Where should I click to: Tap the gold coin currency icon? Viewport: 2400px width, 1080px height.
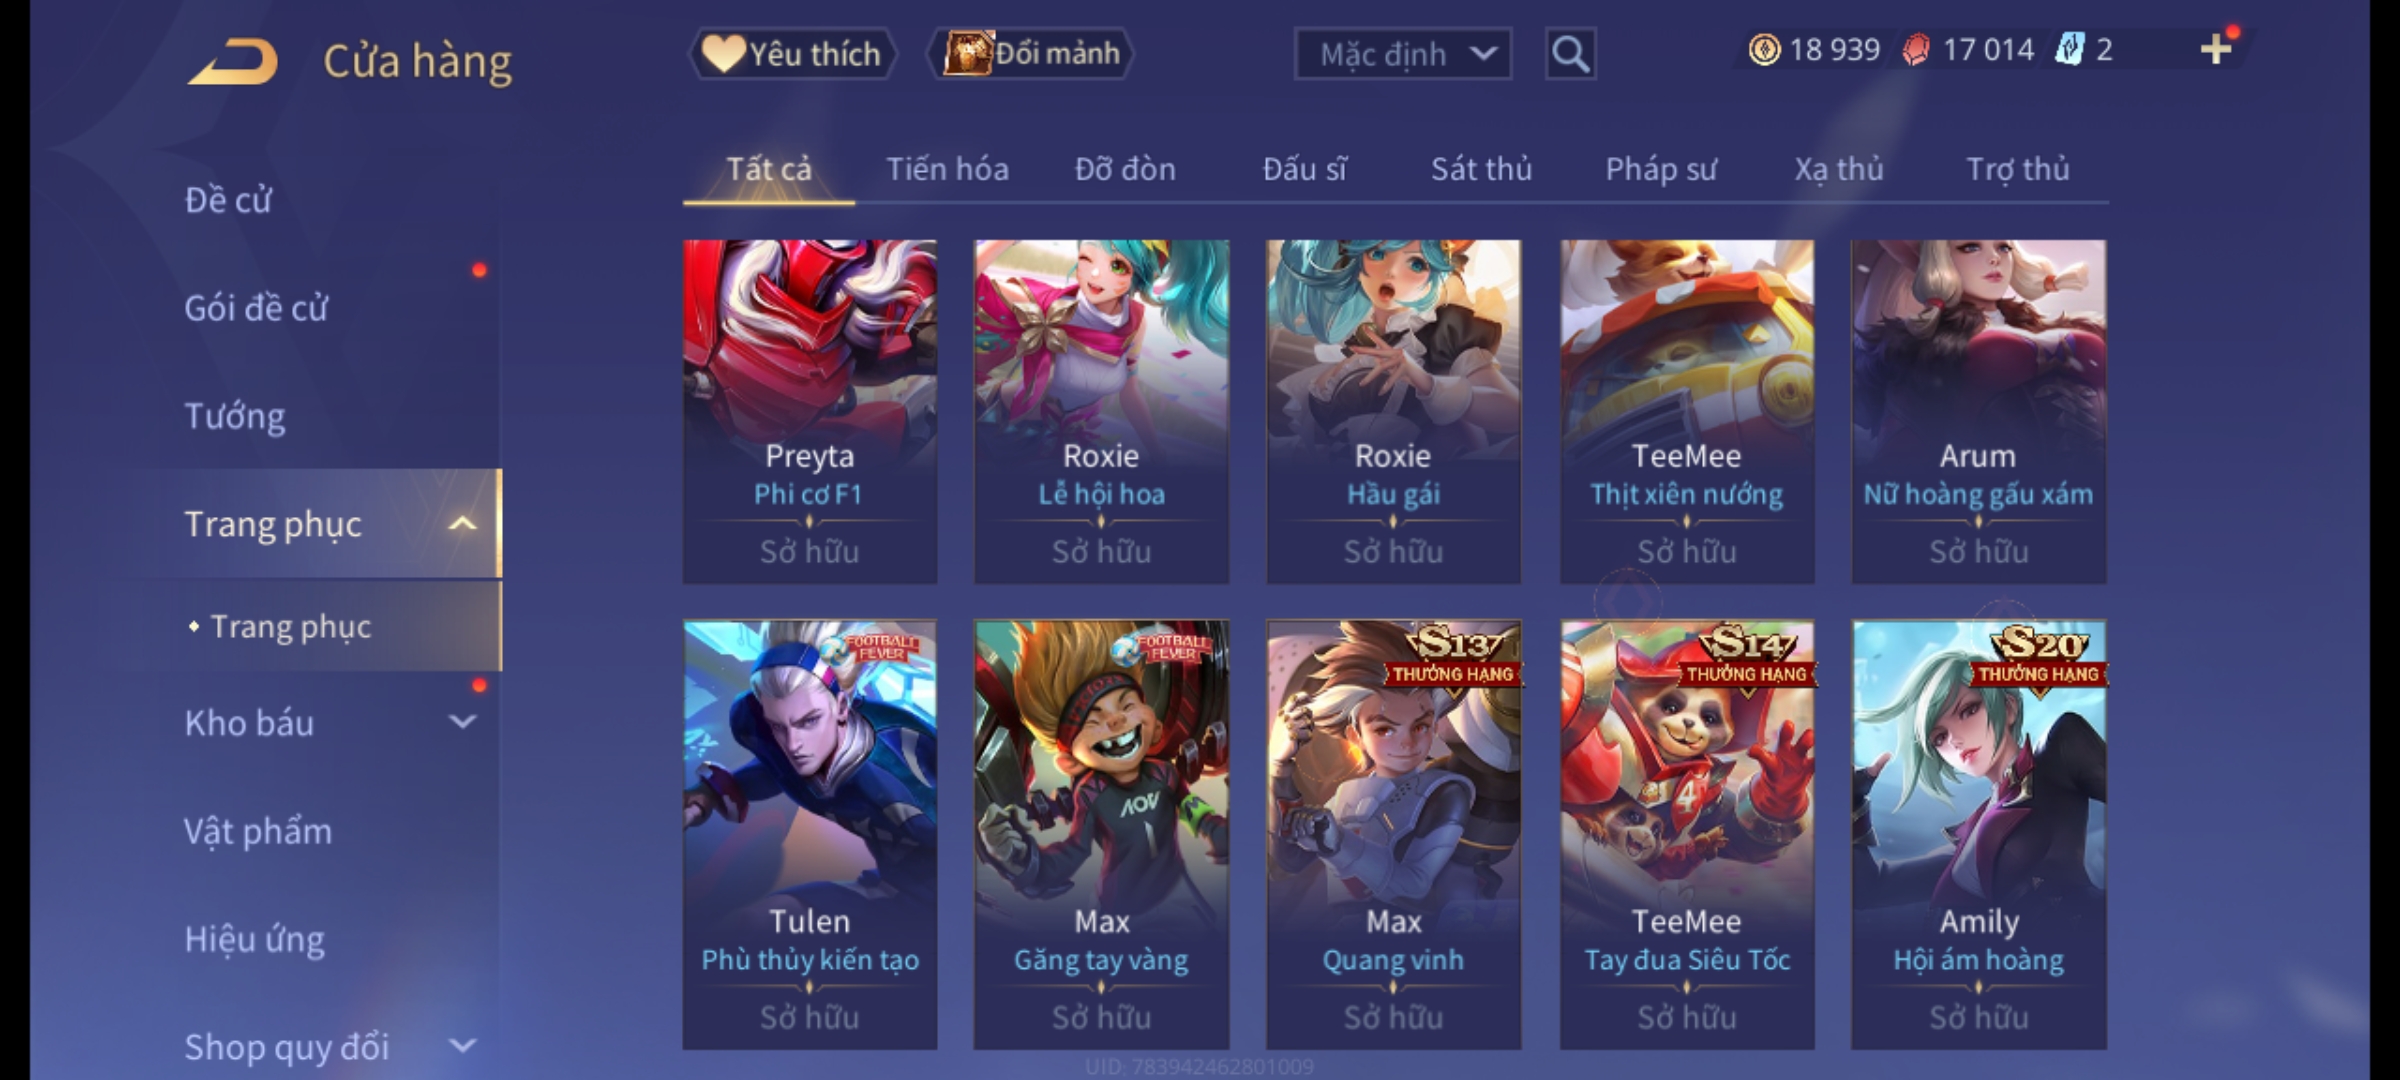1764,49
